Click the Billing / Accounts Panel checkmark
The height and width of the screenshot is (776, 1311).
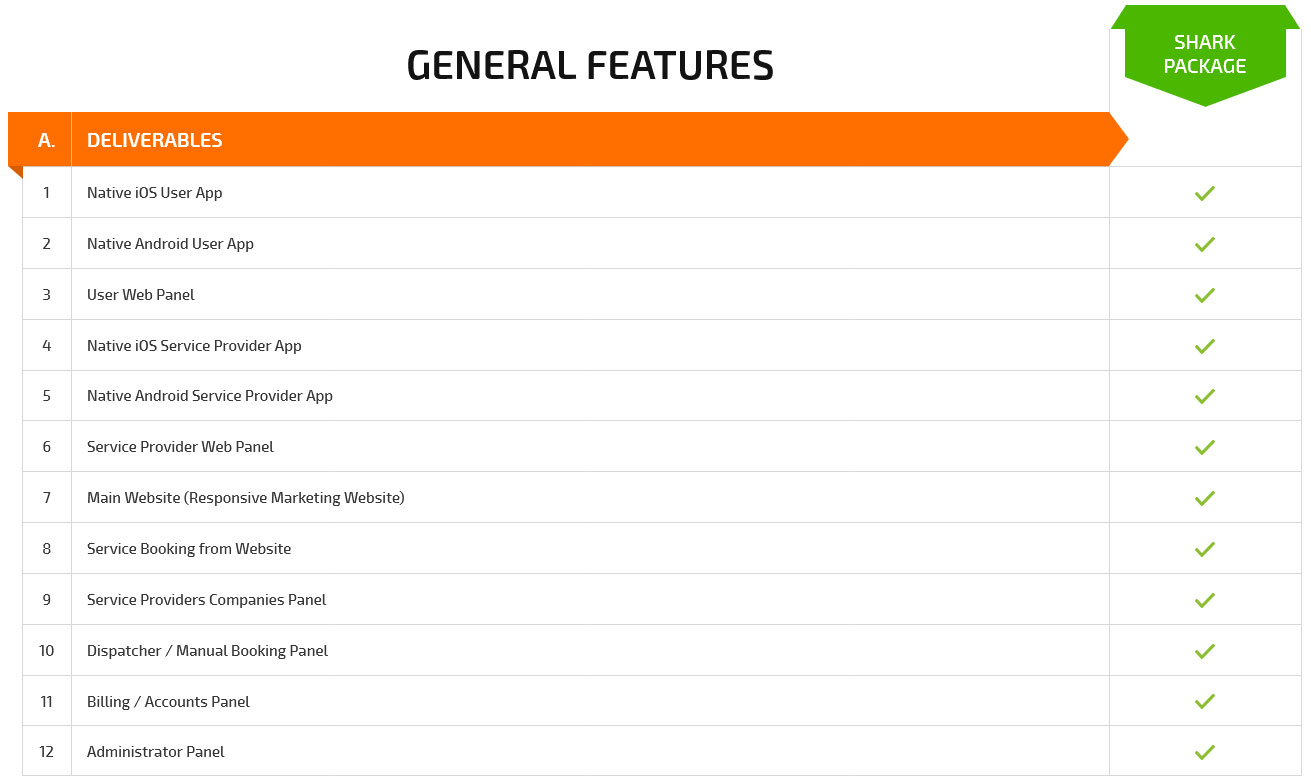click(1205, 702)
